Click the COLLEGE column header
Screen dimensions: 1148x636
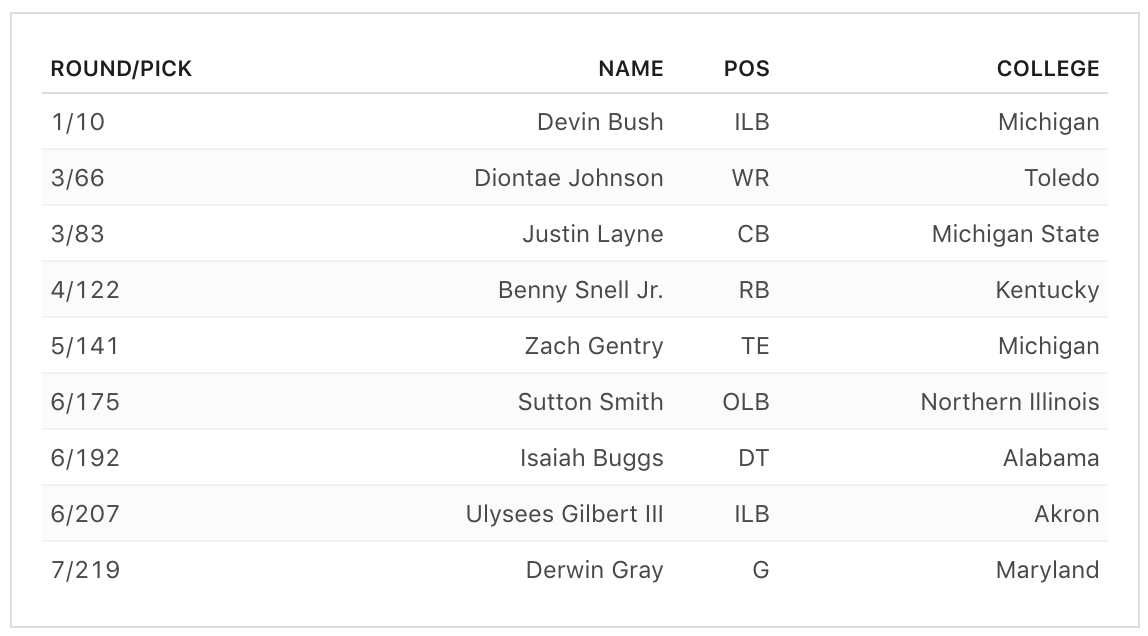(x=1047, y=69)
